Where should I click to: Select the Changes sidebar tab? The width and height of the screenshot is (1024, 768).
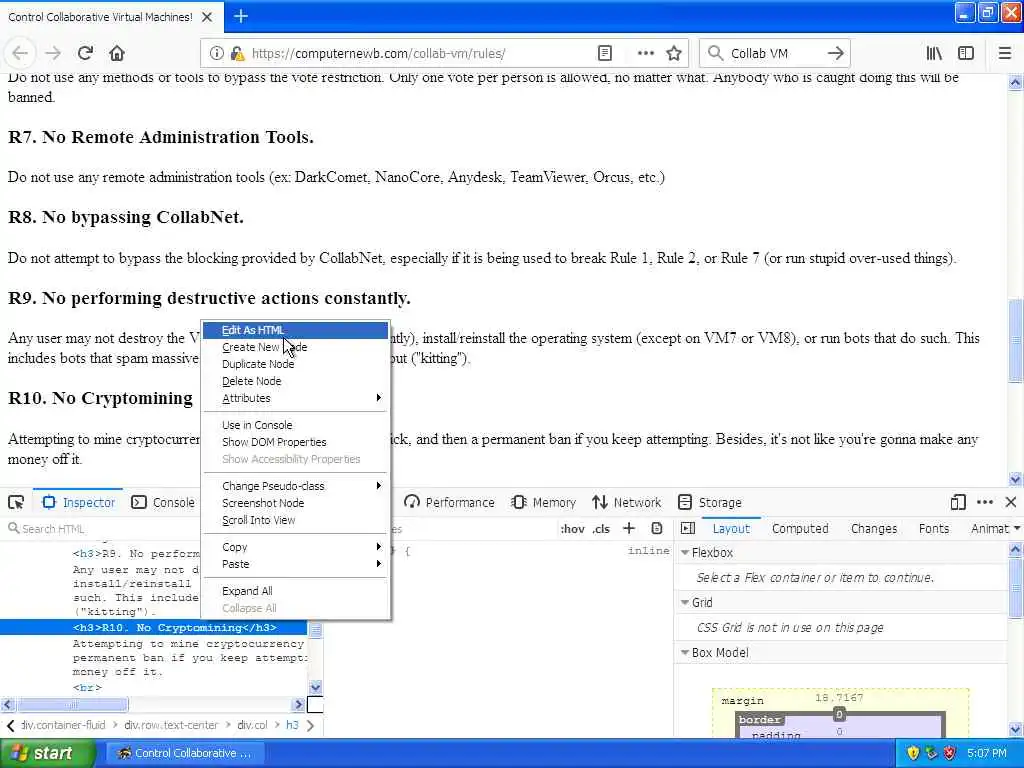click(x=874, y=528)
